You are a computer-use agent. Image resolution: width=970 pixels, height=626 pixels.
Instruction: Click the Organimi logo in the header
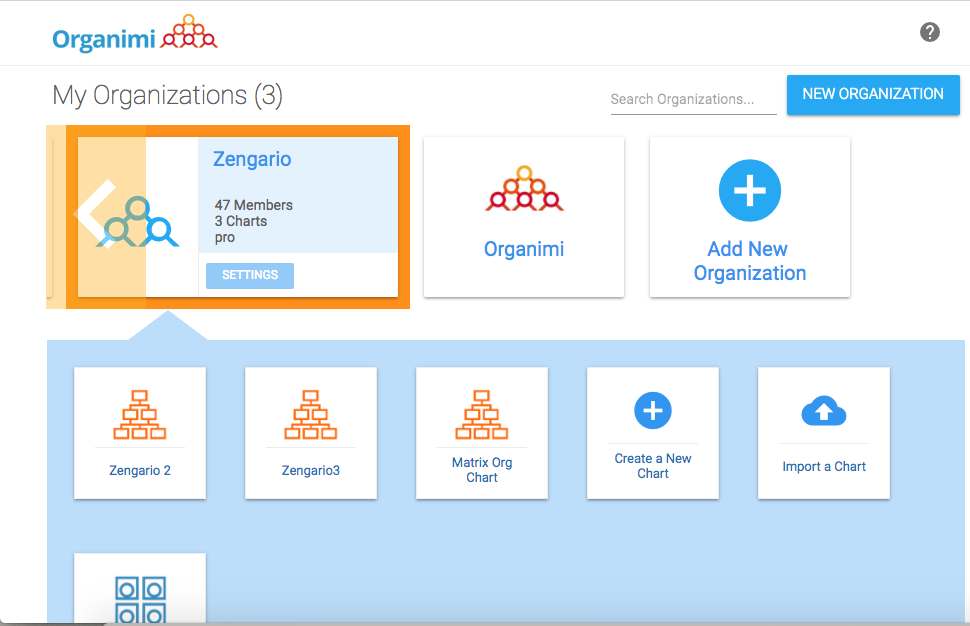pos(135,33)
